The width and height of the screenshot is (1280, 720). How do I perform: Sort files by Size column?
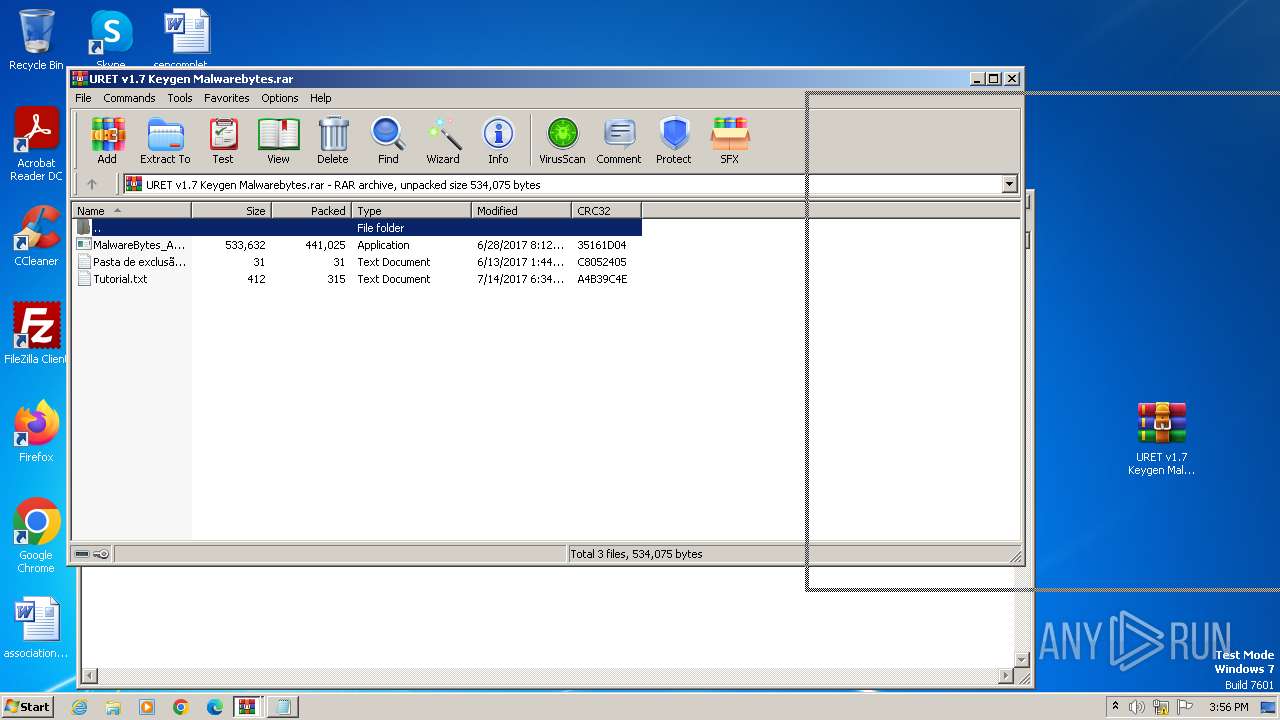[x=231, y=210]
